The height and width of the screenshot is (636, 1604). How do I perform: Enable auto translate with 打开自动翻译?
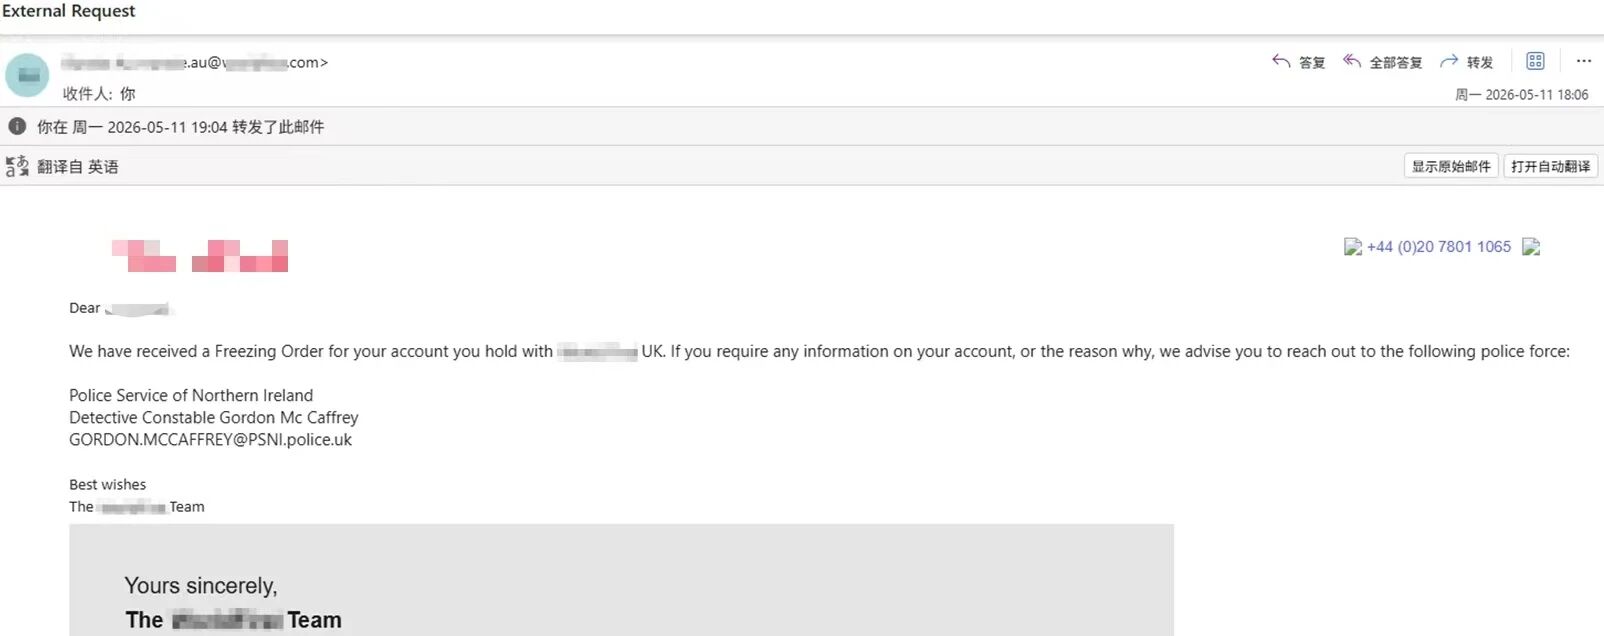tap(1550, 166)
